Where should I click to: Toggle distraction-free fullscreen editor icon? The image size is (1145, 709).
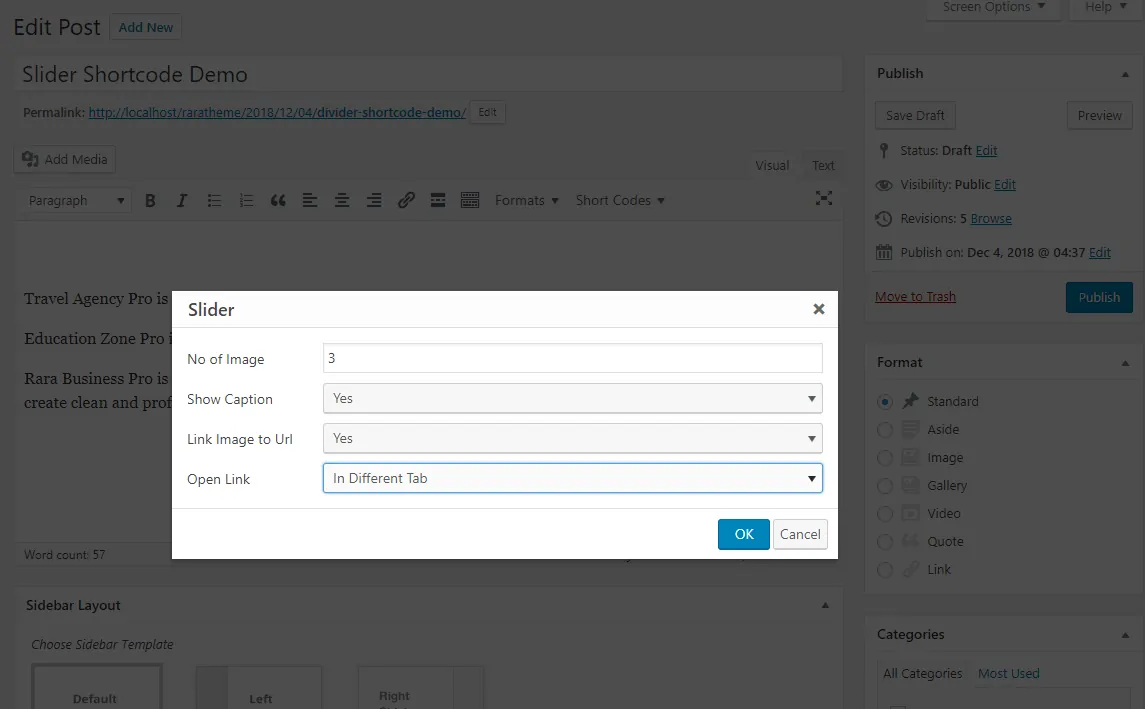[824, 198]
